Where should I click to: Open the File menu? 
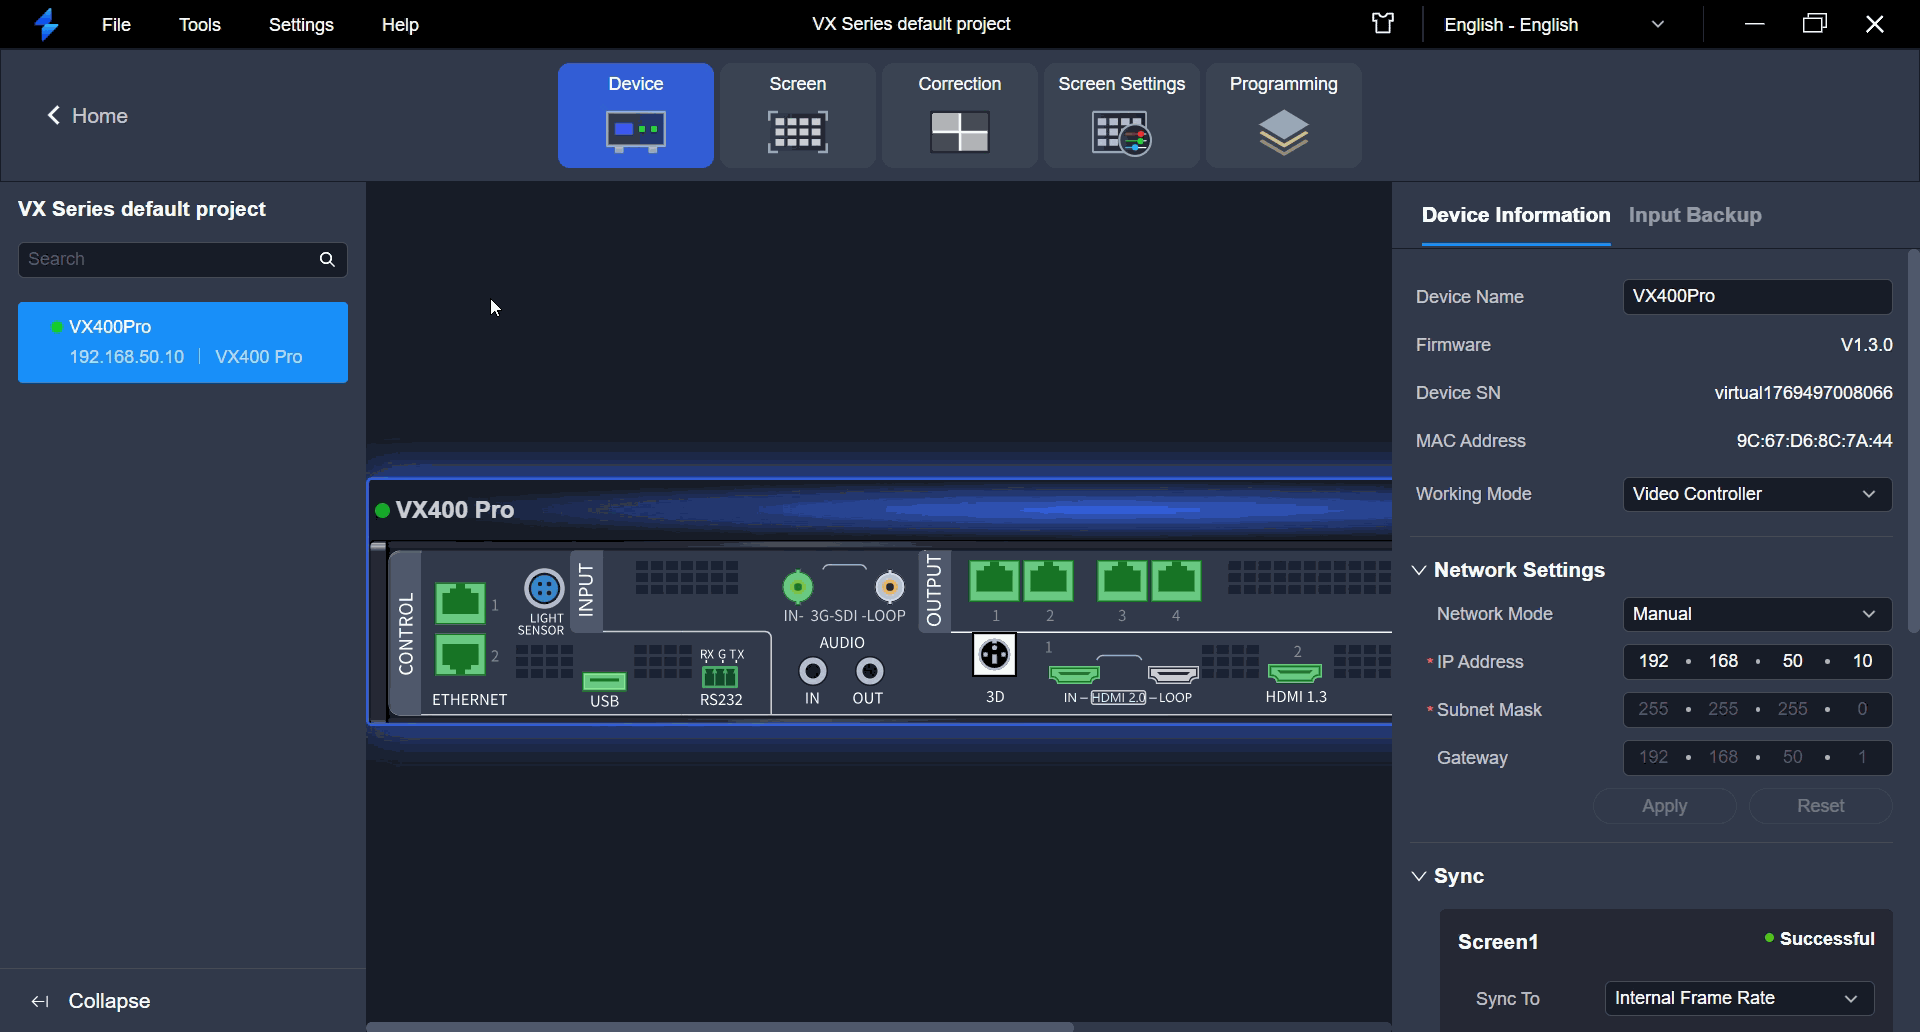116,24
